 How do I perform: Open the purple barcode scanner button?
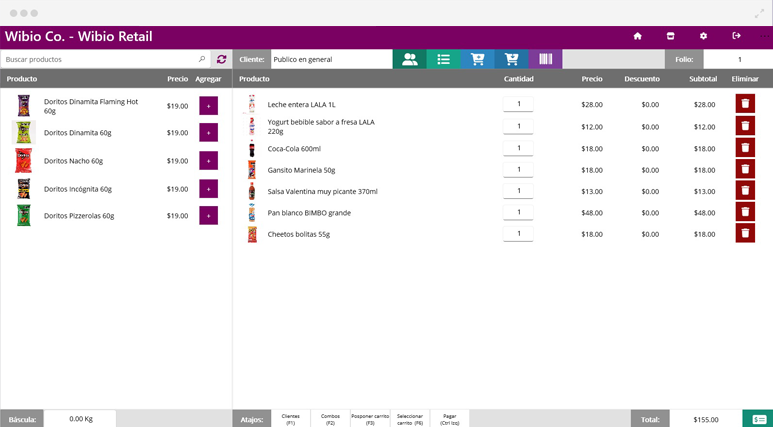(545, 59)
